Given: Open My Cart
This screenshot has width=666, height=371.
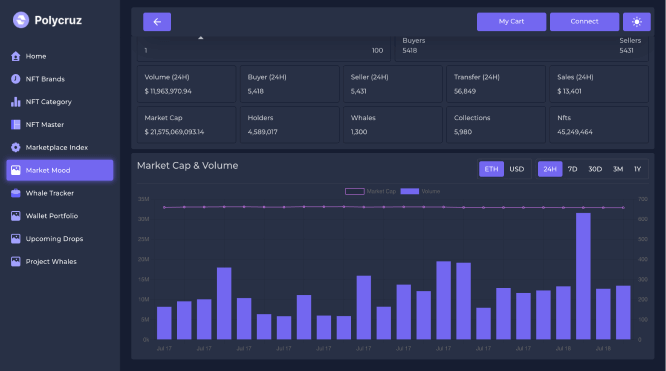Looking at the screenshot, I should 511,22.
